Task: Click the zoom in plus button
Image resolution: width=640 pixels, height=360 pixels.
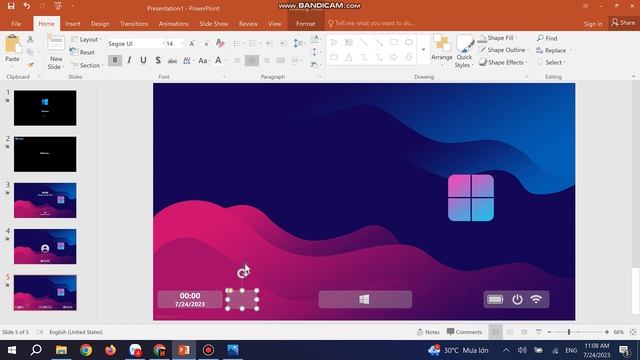Action: tap(607, 332)
